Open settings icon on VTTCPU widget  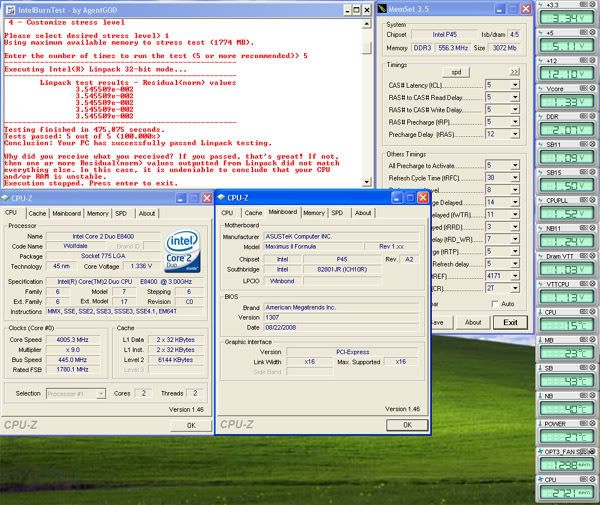(x=584, y=283)
